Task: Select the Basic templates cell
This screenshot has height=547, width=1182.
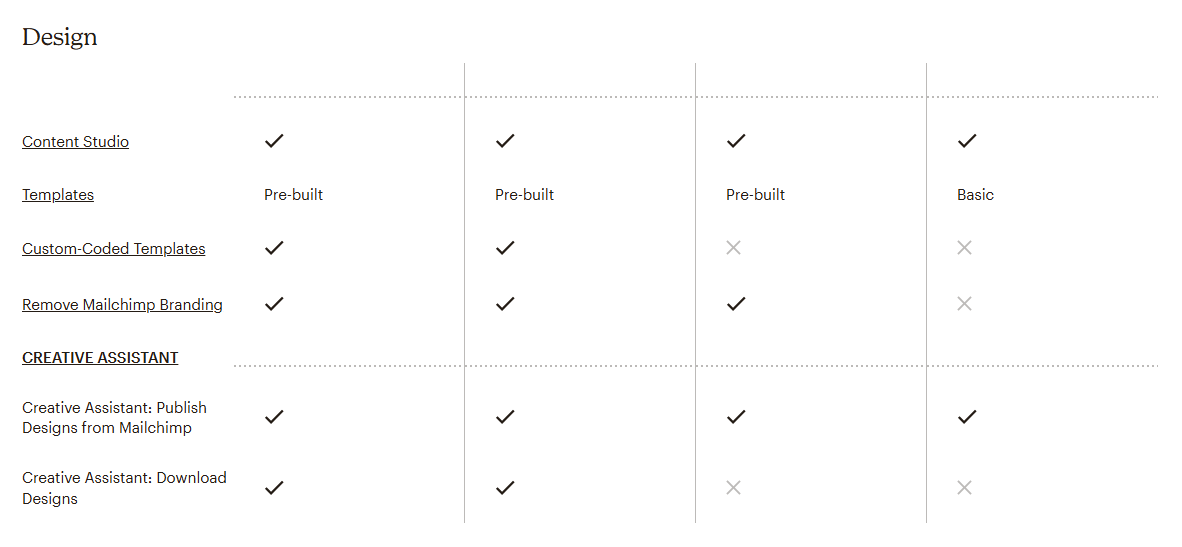Action: pyautogui.click(x=975, y=195)
